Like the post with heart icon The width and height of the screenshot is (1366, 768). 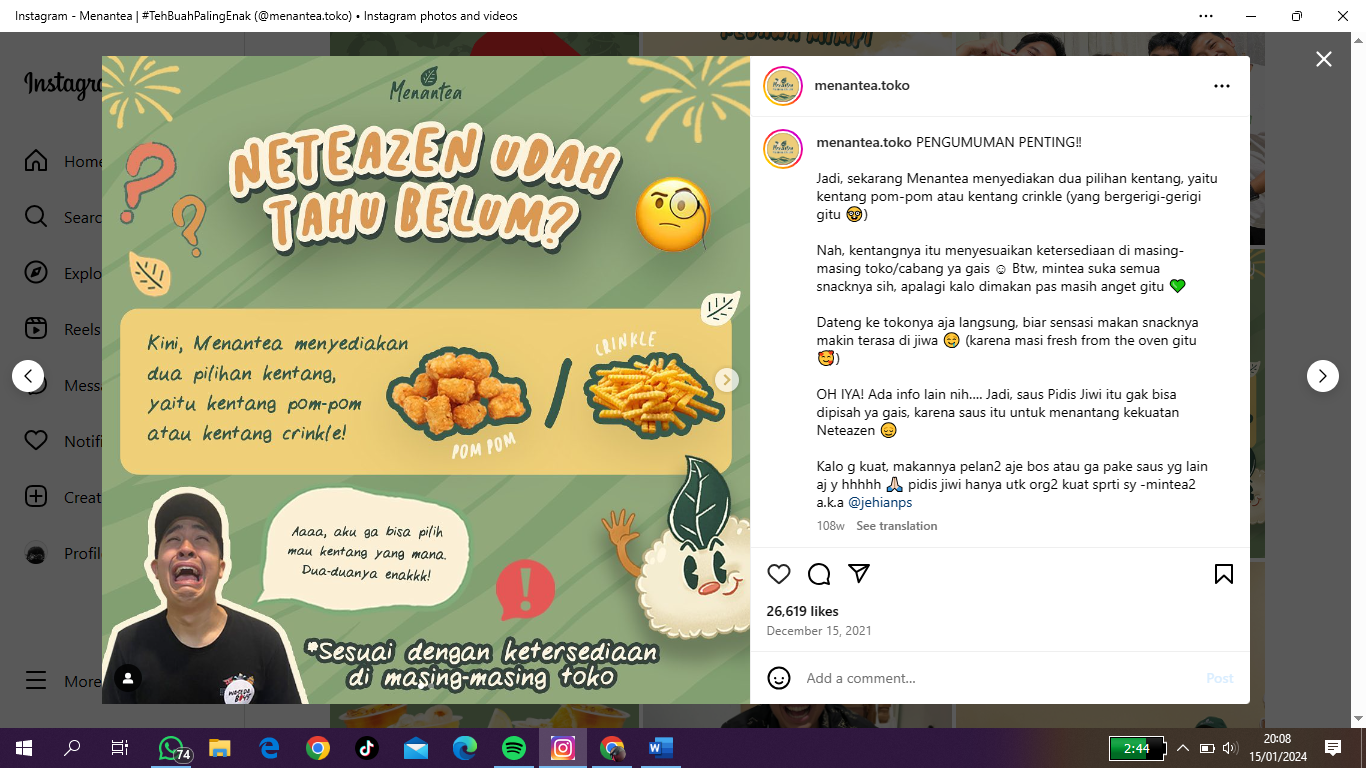click(779, 574)
